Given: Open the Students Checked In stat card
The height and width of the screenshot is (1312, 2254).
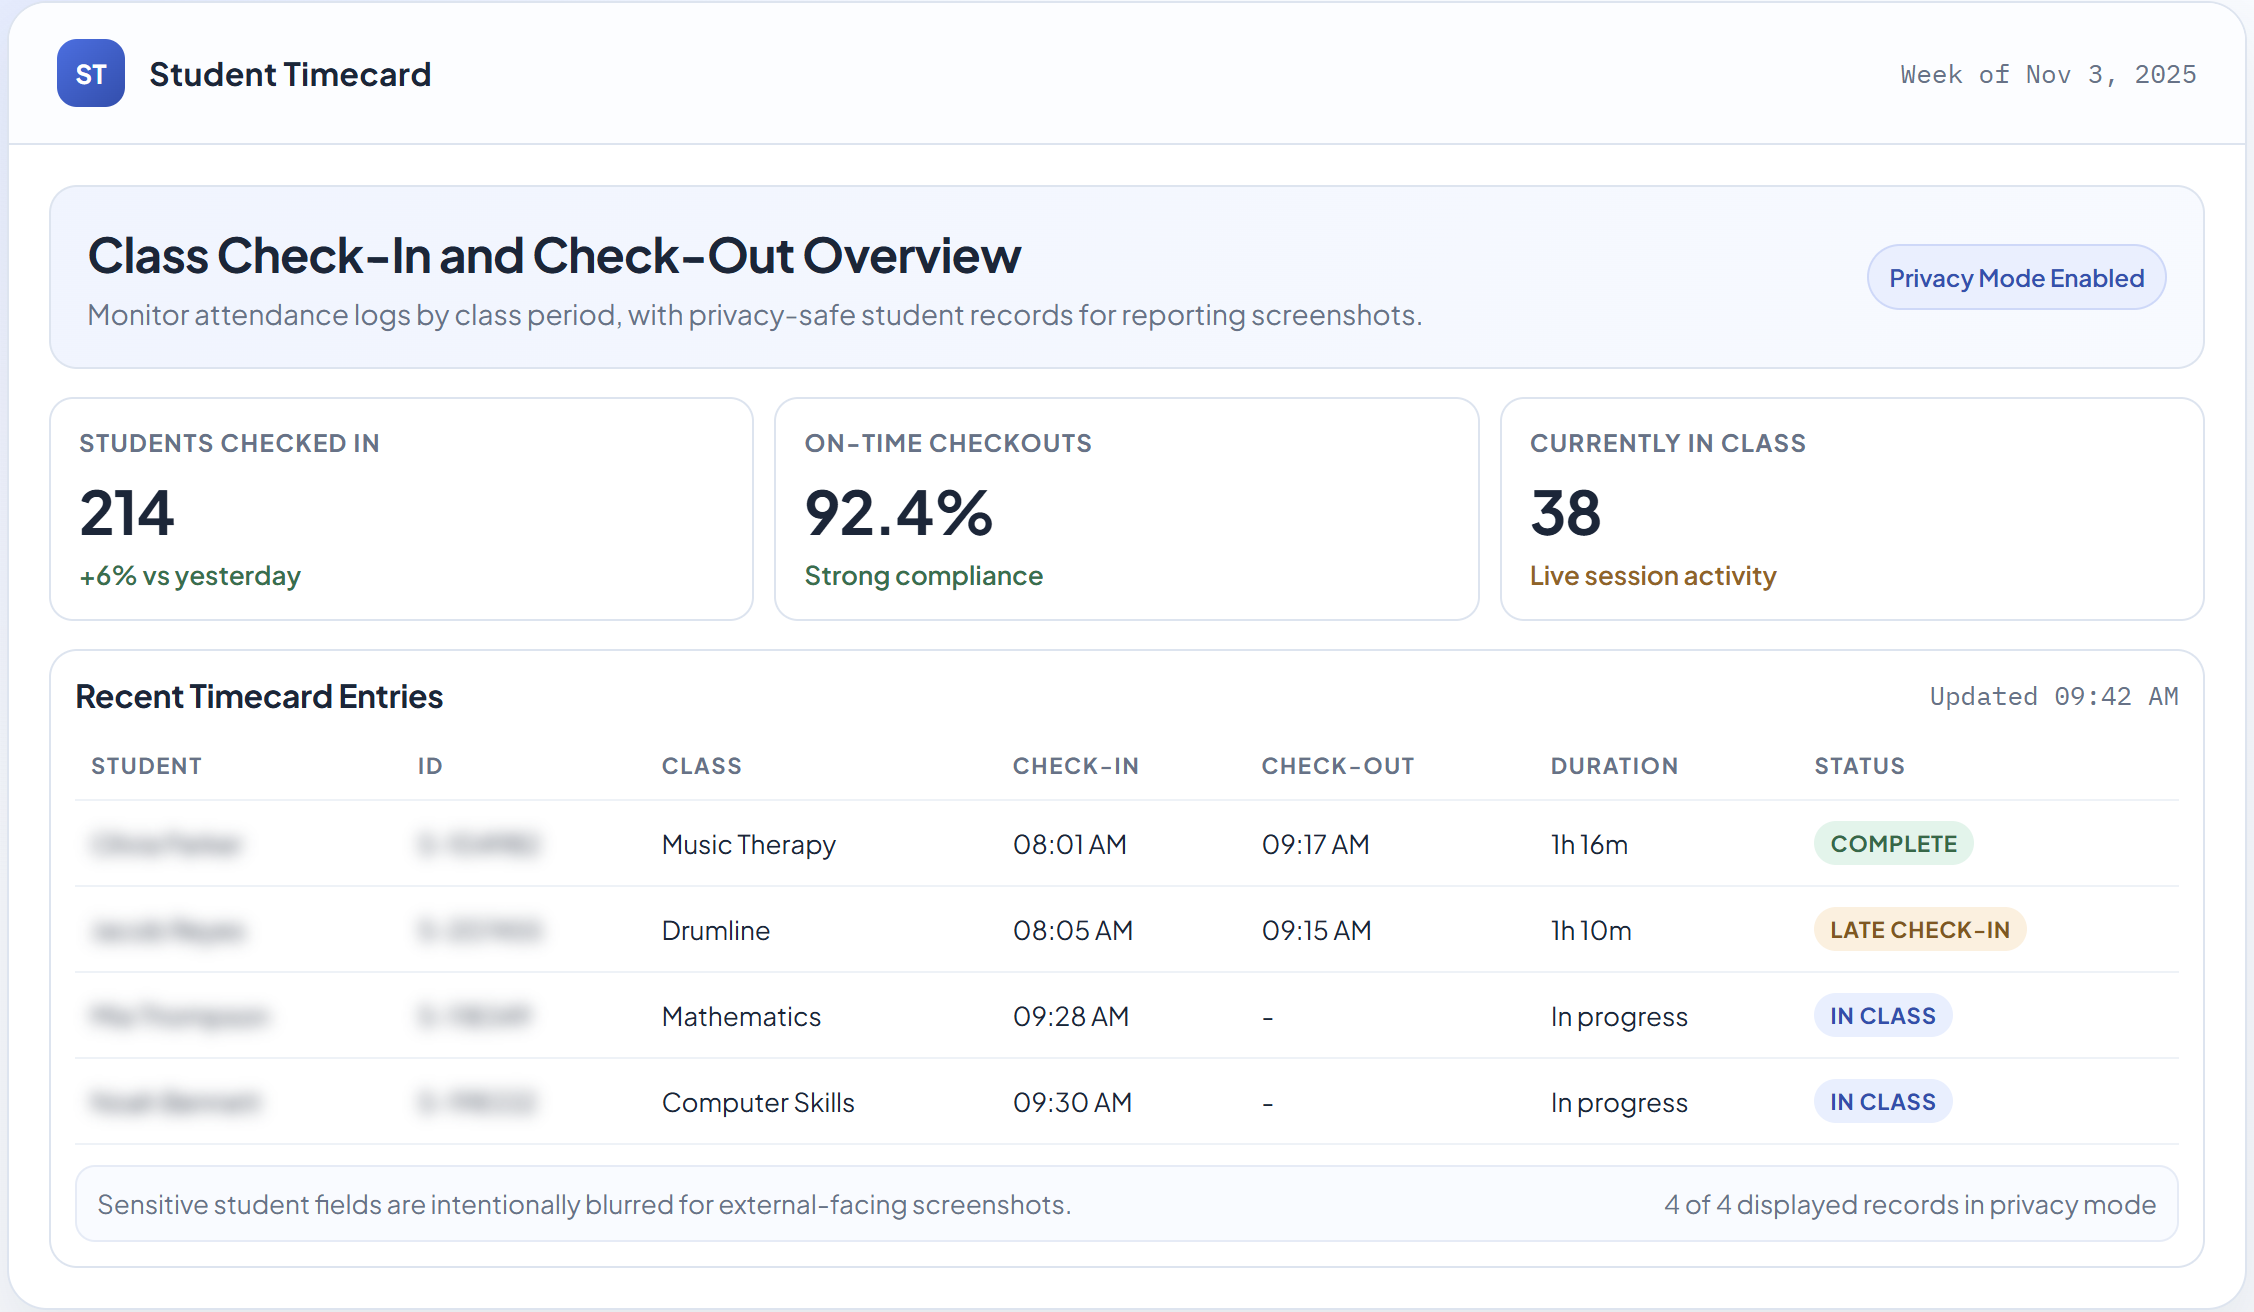Looking at the screenshot, I should pos(401,510).
